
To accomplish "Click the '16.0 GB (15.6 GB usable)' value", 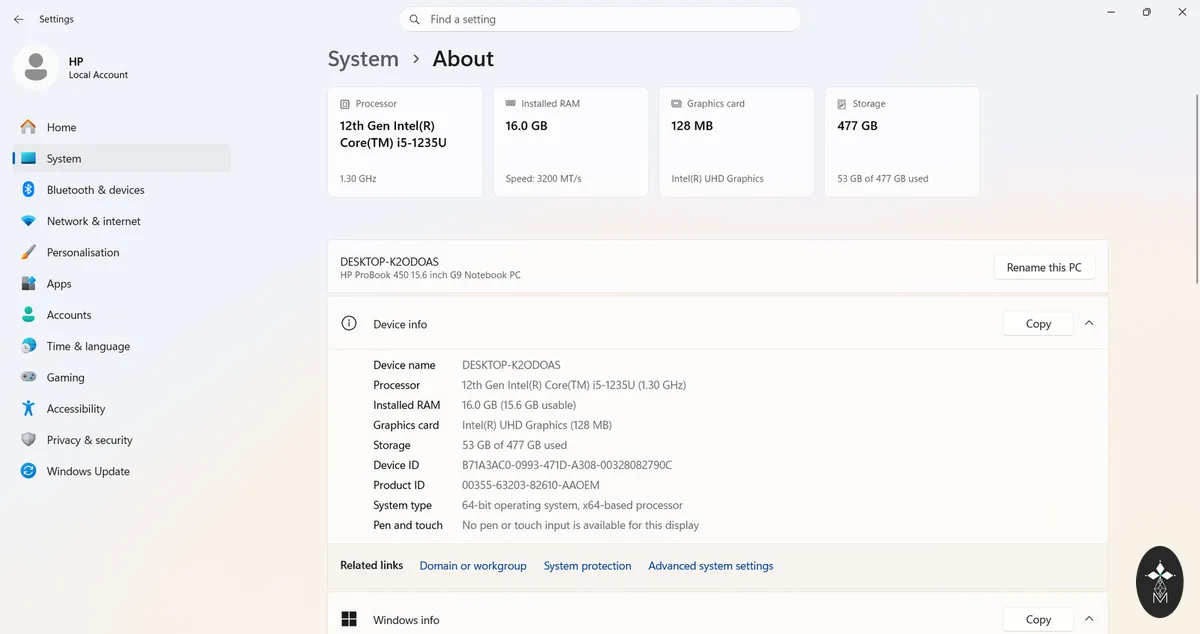I will [519, 405].
